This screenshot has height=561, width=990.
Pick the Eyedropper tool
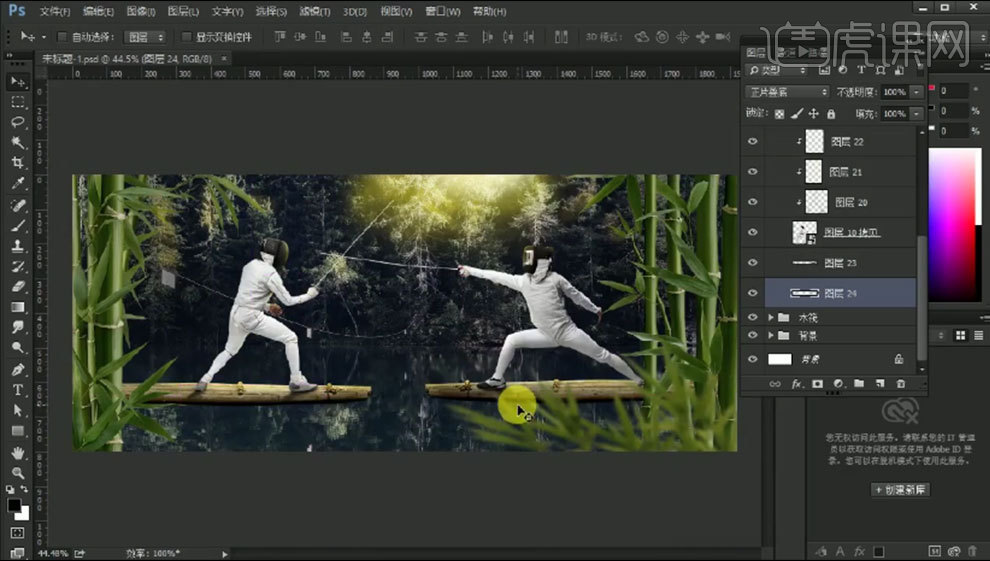pyautogui.click(x=18, y=184)
